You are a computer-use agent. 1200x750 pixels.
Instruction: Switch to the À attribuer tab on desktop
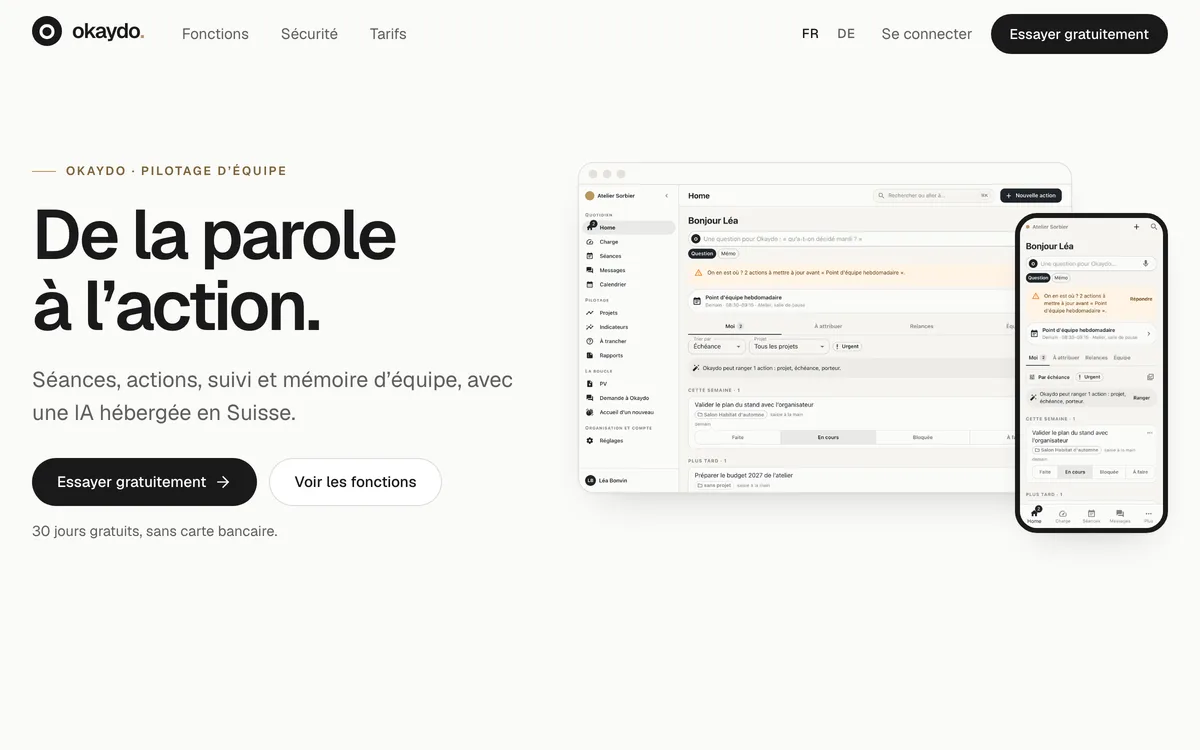[x=828, y=326]
